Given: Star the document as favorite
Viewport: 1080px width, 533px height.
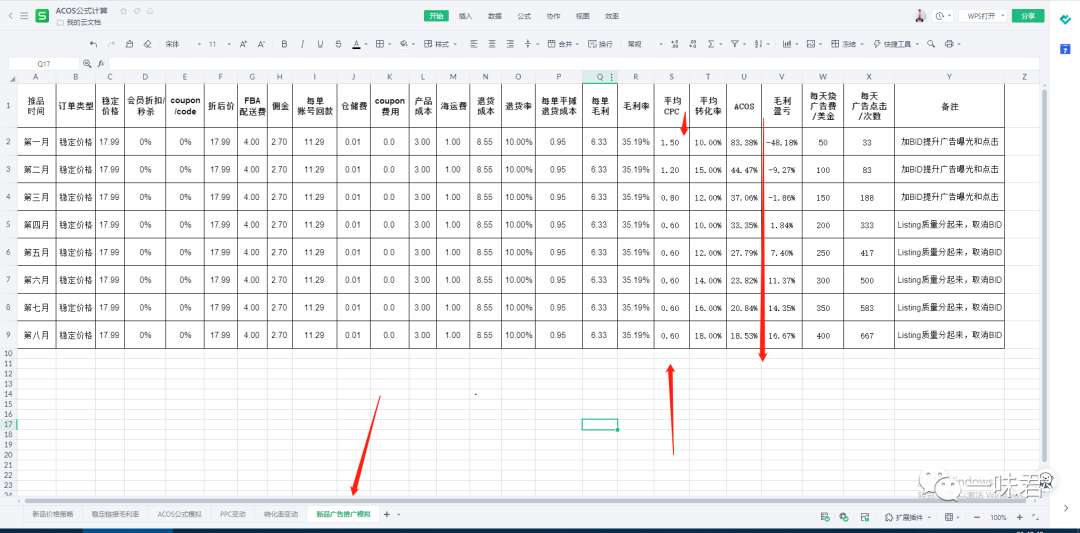Looking at the screenshot, I should click(123, 11).
